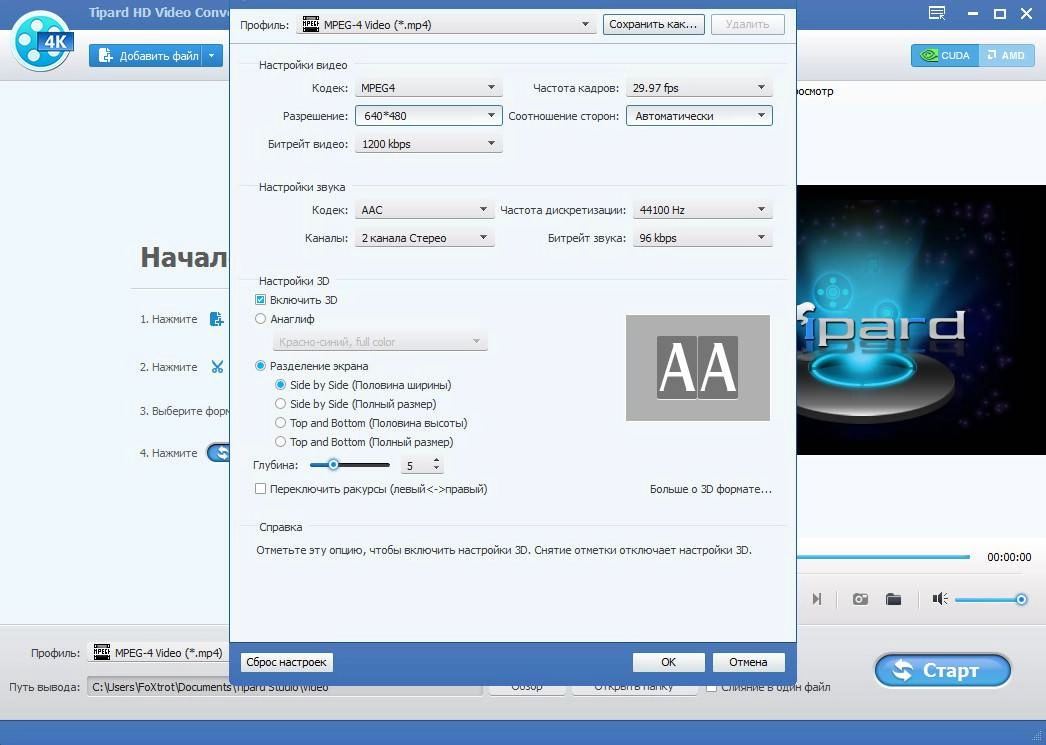Click the MPEG icon in dialog profile
Image resolution: width=1046 pixels, height=745 pixels.
pyautogui.click(x=311, y=25)
